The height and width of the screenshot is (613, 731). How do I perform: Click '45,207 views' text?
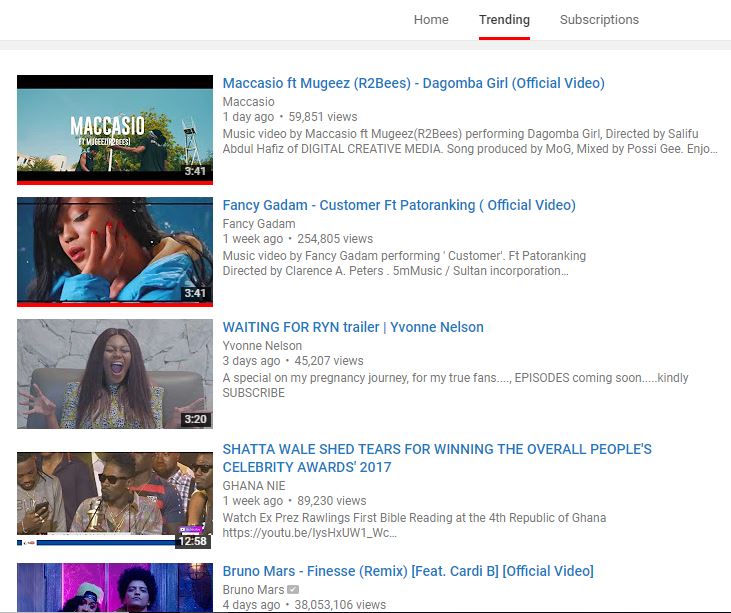[x=329, y=361]
